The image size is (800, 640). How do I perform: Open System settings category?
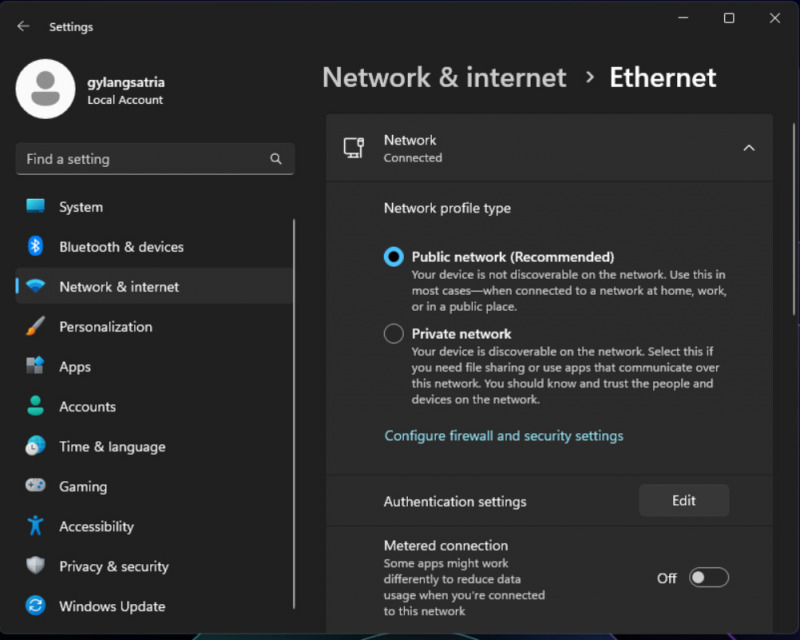[x=155, y=207]
